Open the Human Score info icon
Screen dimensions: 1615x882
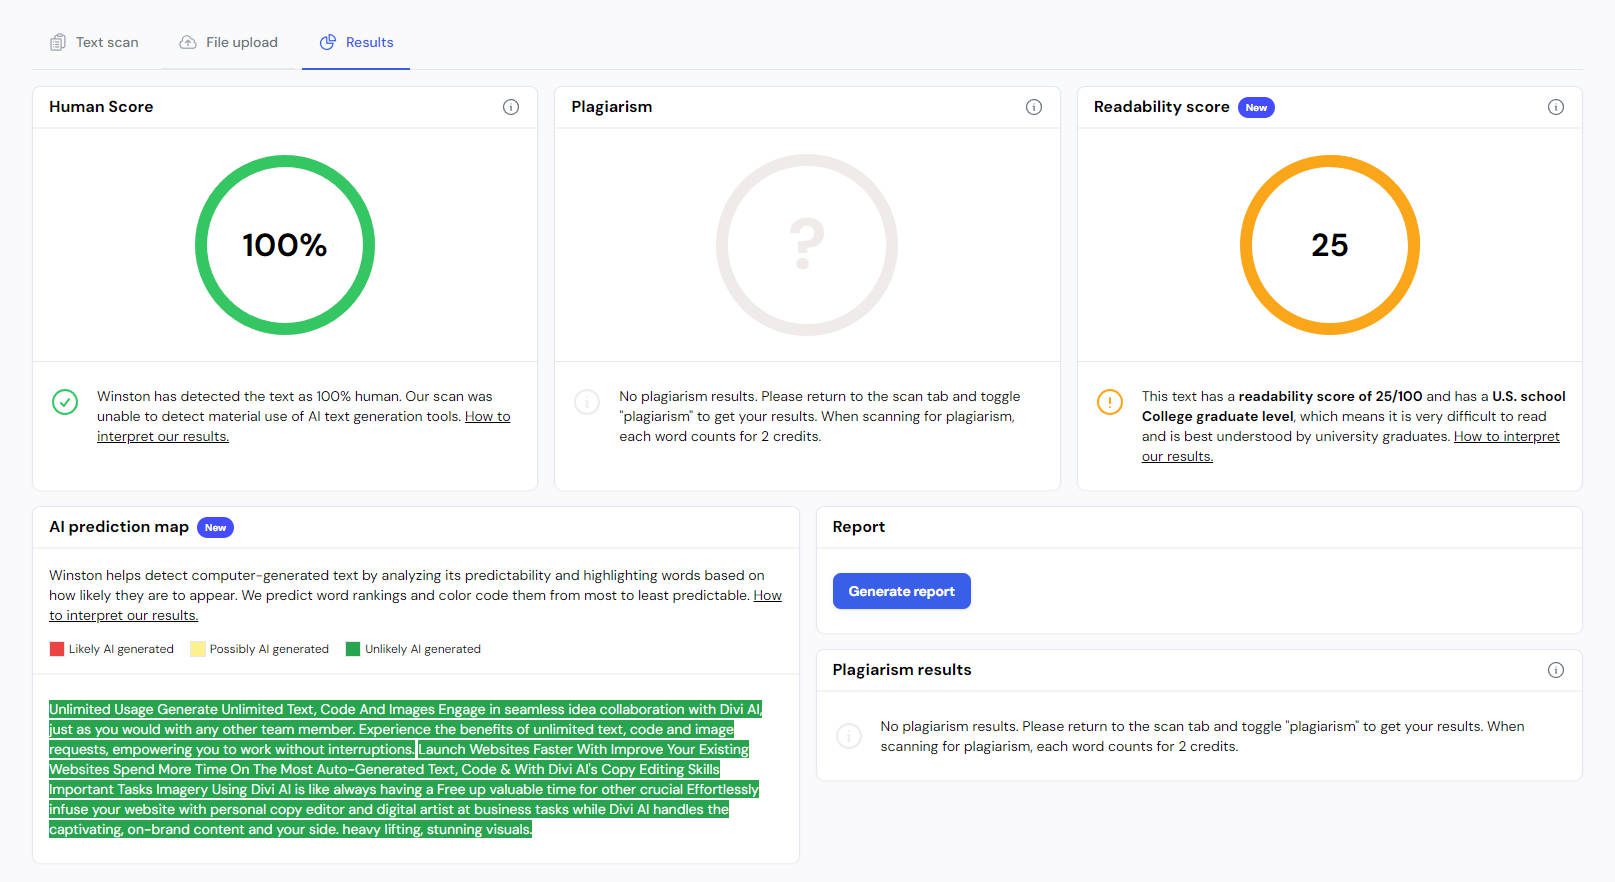[511, 107]
